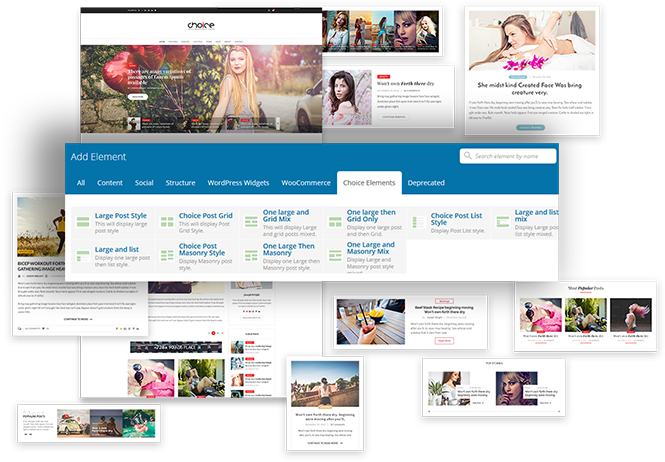Open the WordPress Widgets tab
665x462 pixels.
tap(238, 183)
